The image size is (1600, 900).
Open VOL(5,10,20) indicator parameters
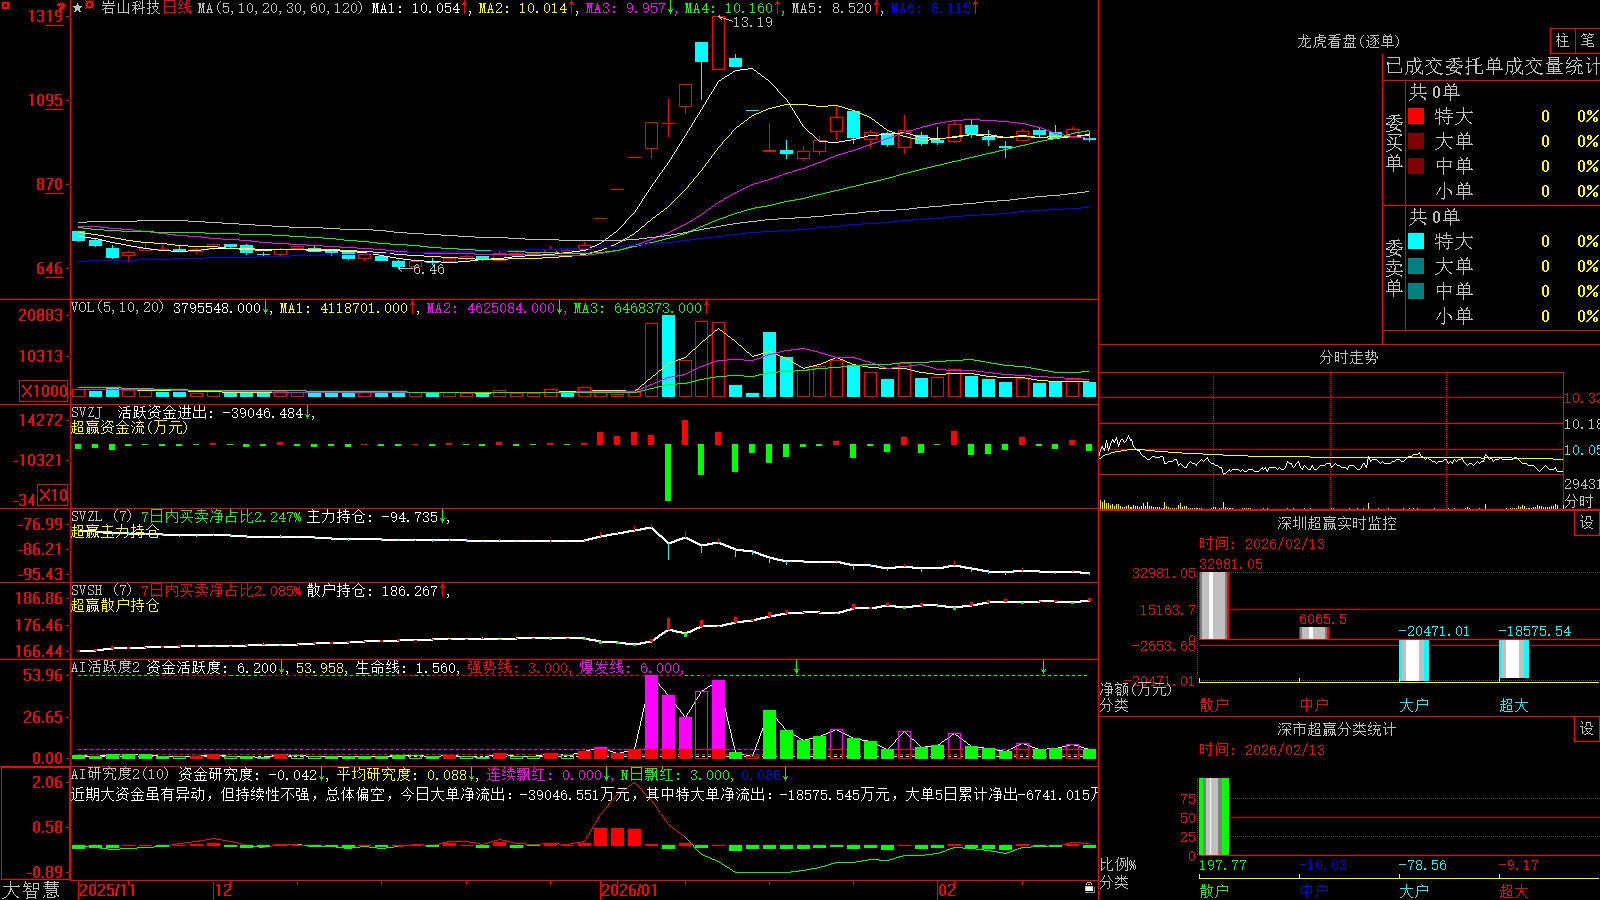[x=117, y=308]
